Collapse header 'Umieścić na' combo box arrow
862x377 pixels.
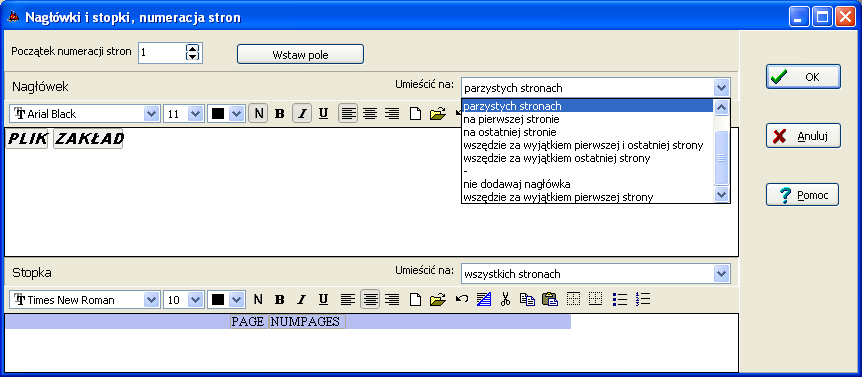pos(721,88)
